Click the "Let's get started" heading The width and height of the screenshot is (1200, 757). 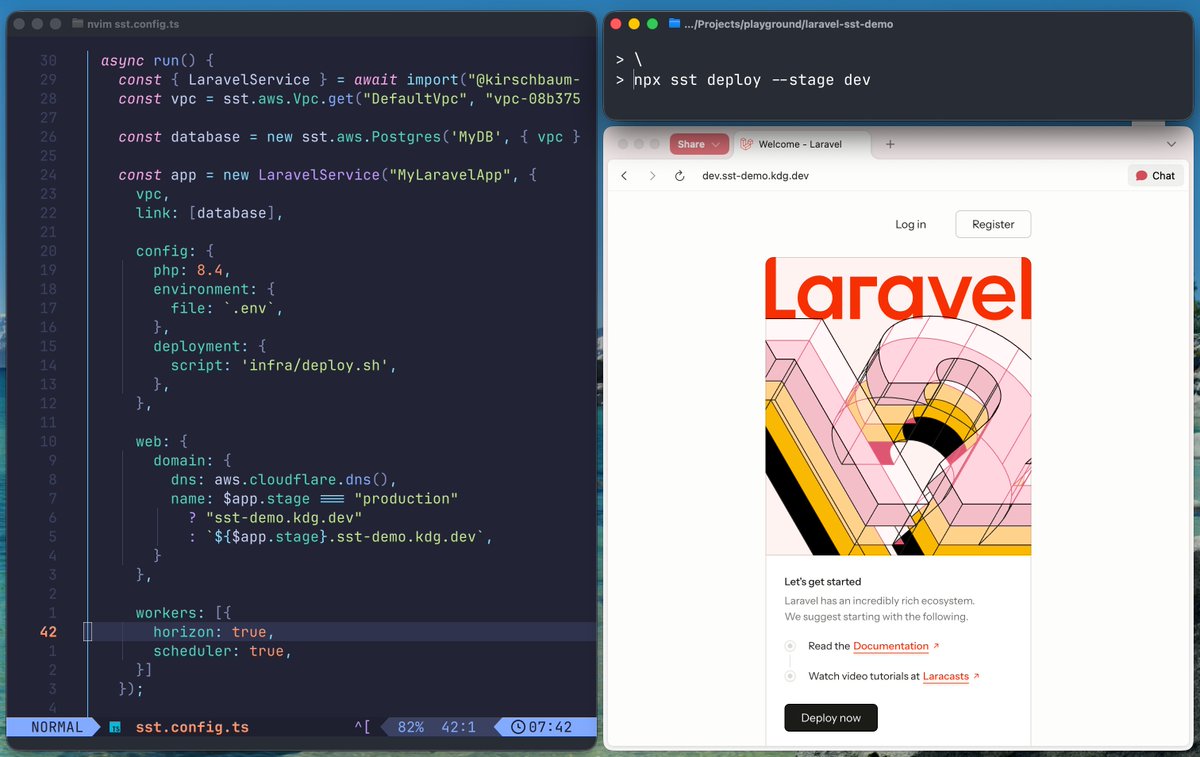pos(822,582)
